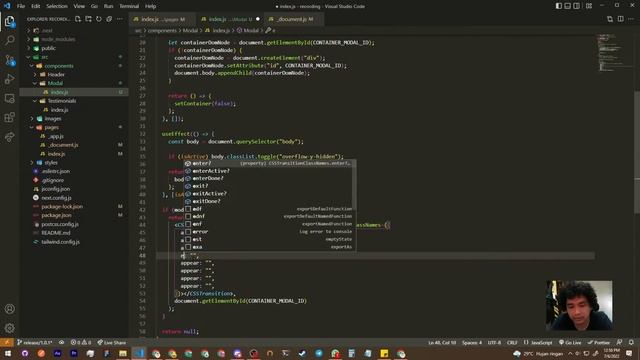This screenshot has width=640, height=360.
Task: Open the Live Share view in activity bar
Action: [10, 137]
